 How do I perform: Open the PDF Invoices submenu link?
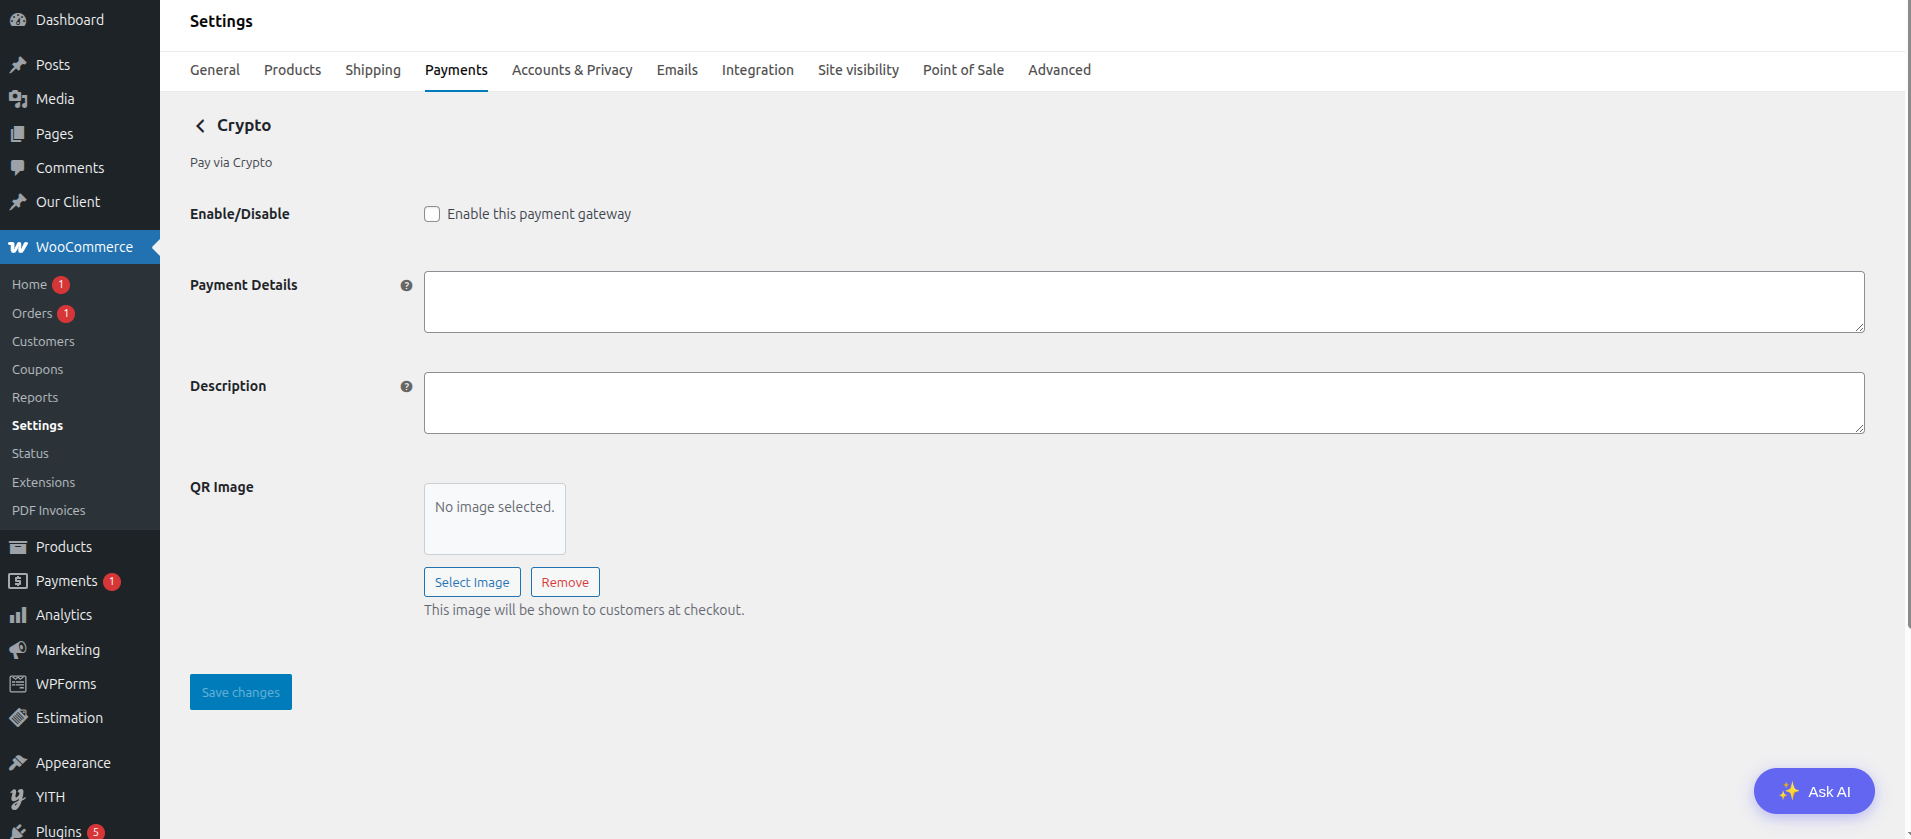48,511
